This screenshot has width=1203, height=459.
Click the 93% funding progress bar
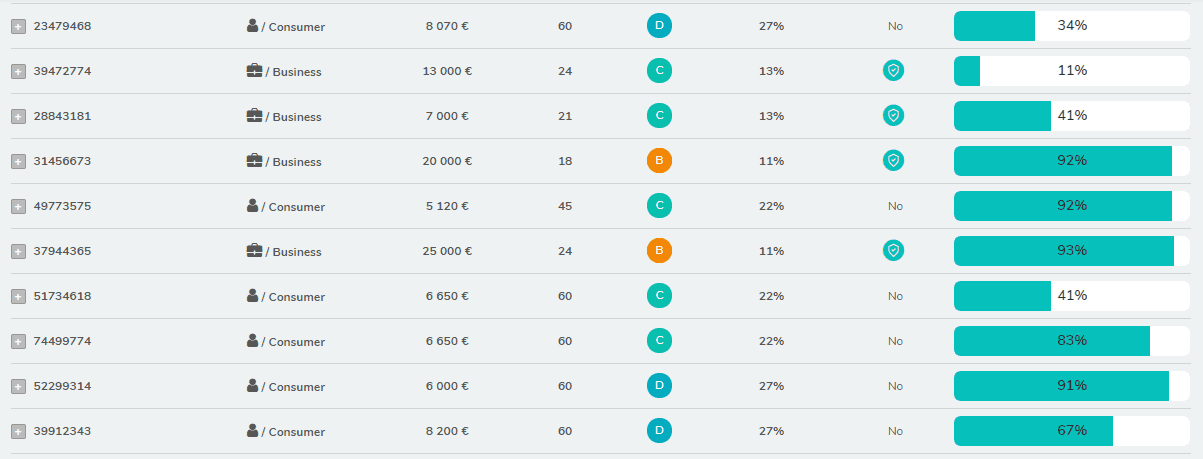click(x=1072, y=251)
